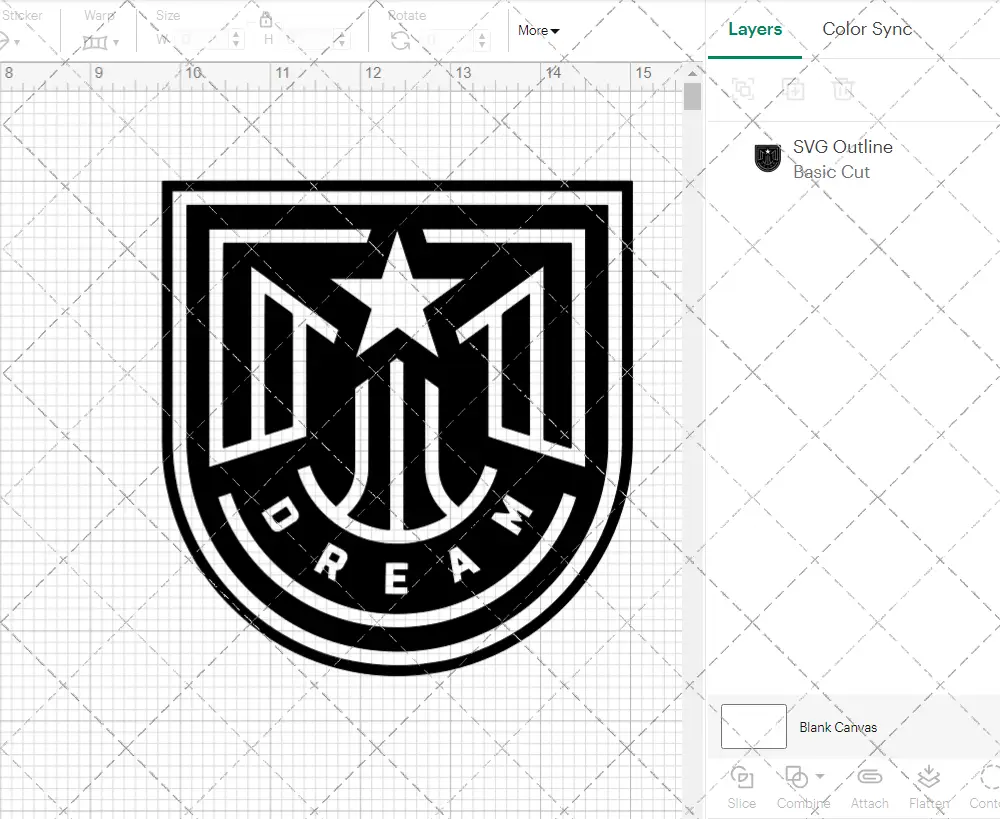Click the canvas vertical scrollbar thumb

(692, 97)
